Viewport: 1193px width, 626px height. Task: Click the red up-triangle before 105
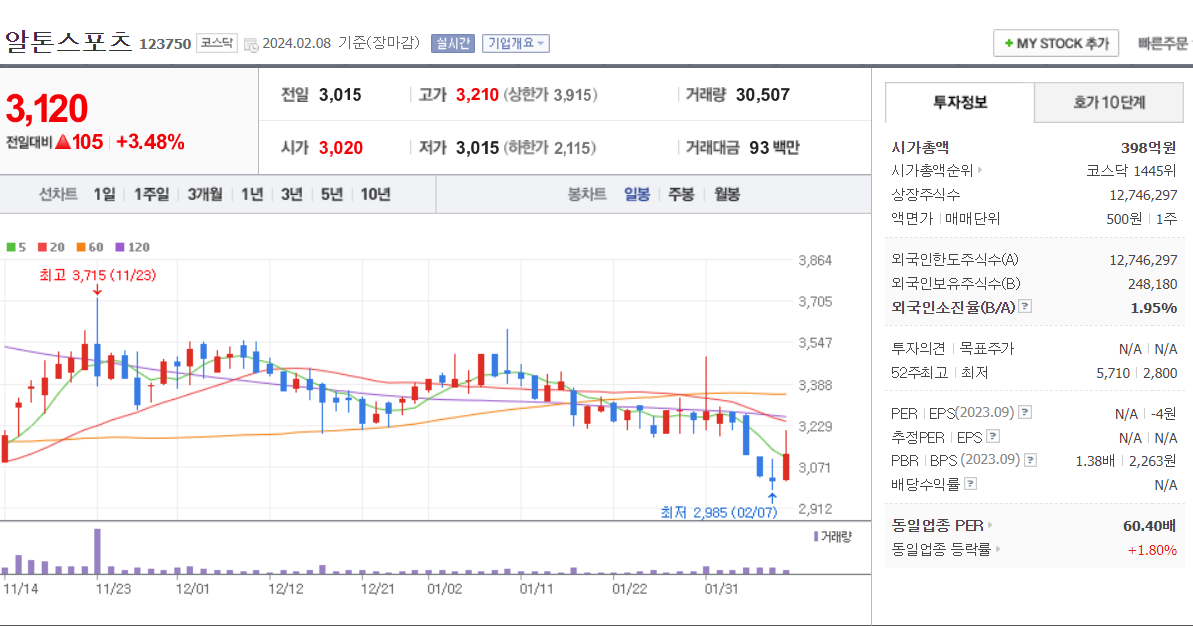point(63,142)
